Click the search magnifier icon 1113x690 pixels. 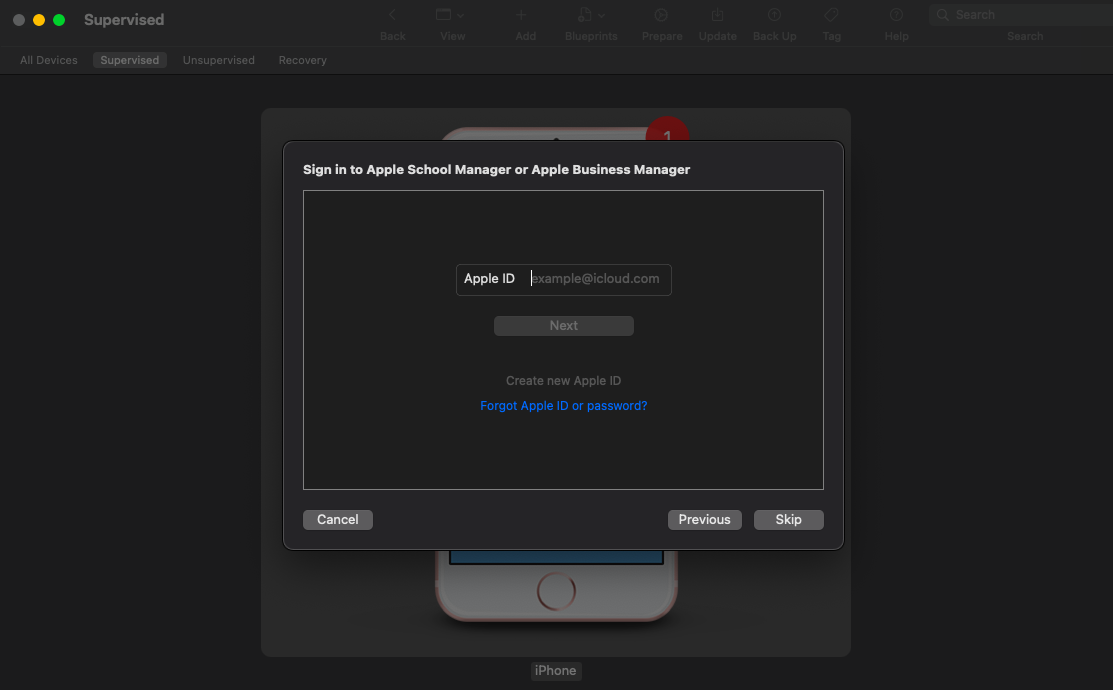coord(943,15)
